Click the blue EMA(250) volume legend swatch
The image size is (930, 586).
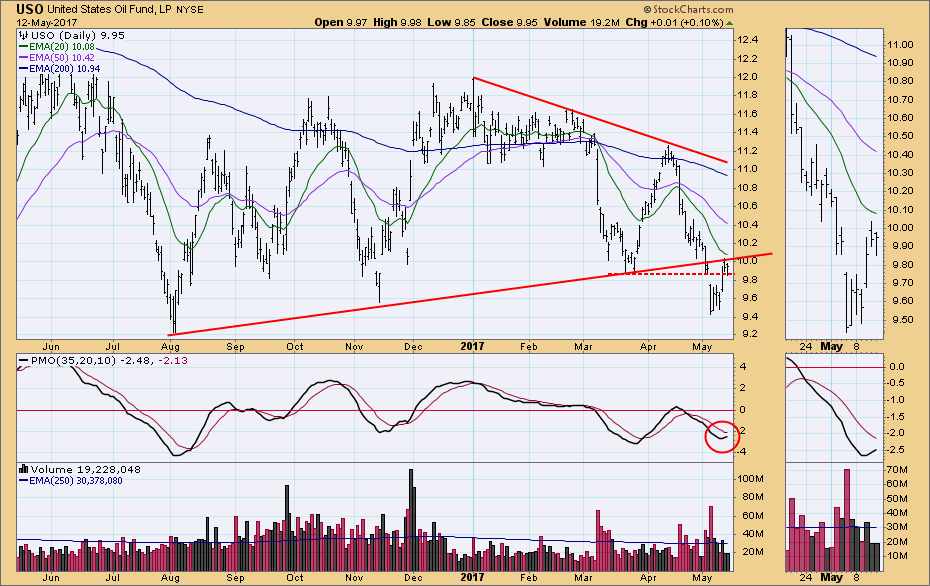pyautogui.click(x=24, y=480)
